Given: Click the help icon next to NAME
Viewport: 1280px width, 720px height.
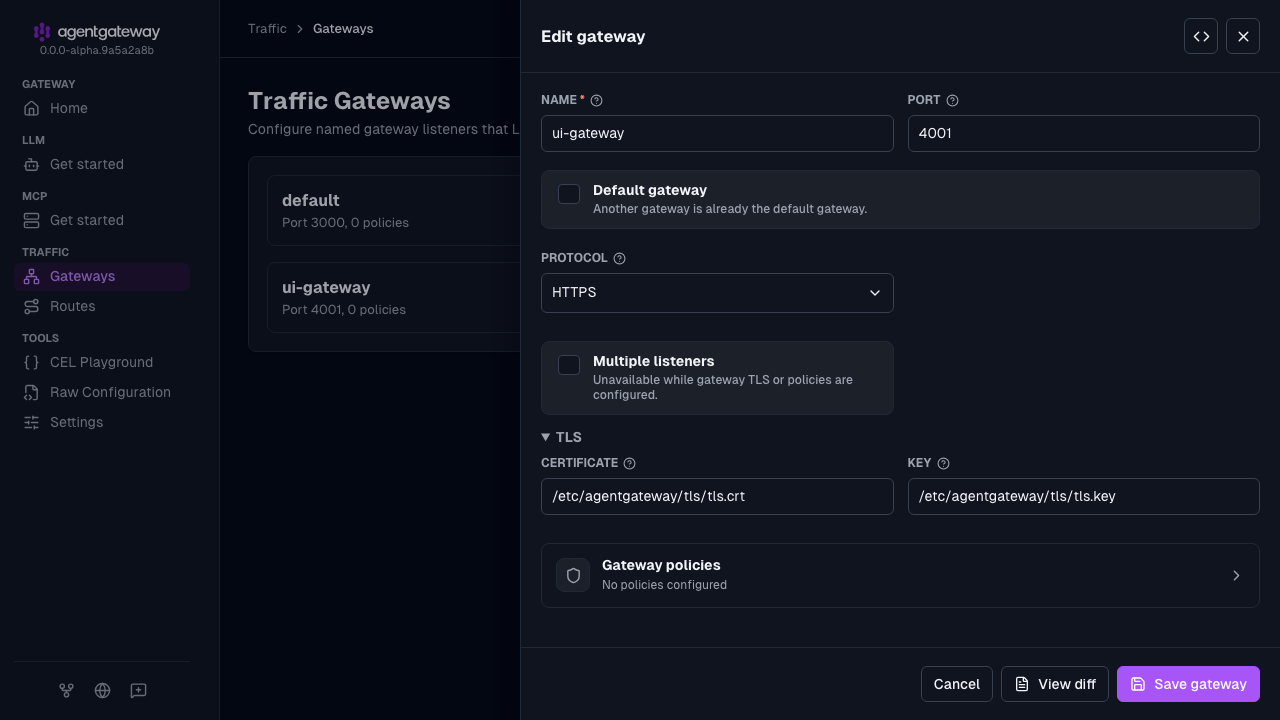Looking at the screenshot, I should coord(597,100).
